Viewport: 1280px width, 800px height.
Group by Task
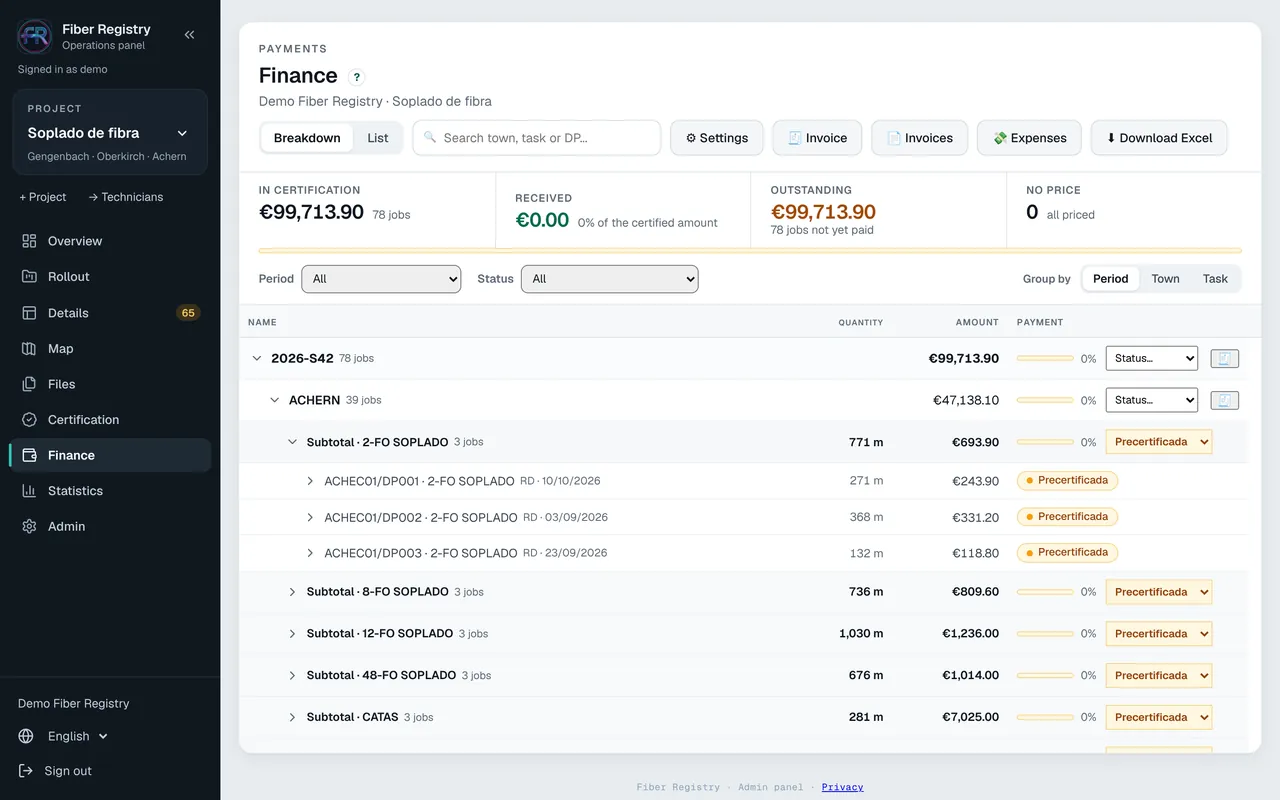(1215, 279)
